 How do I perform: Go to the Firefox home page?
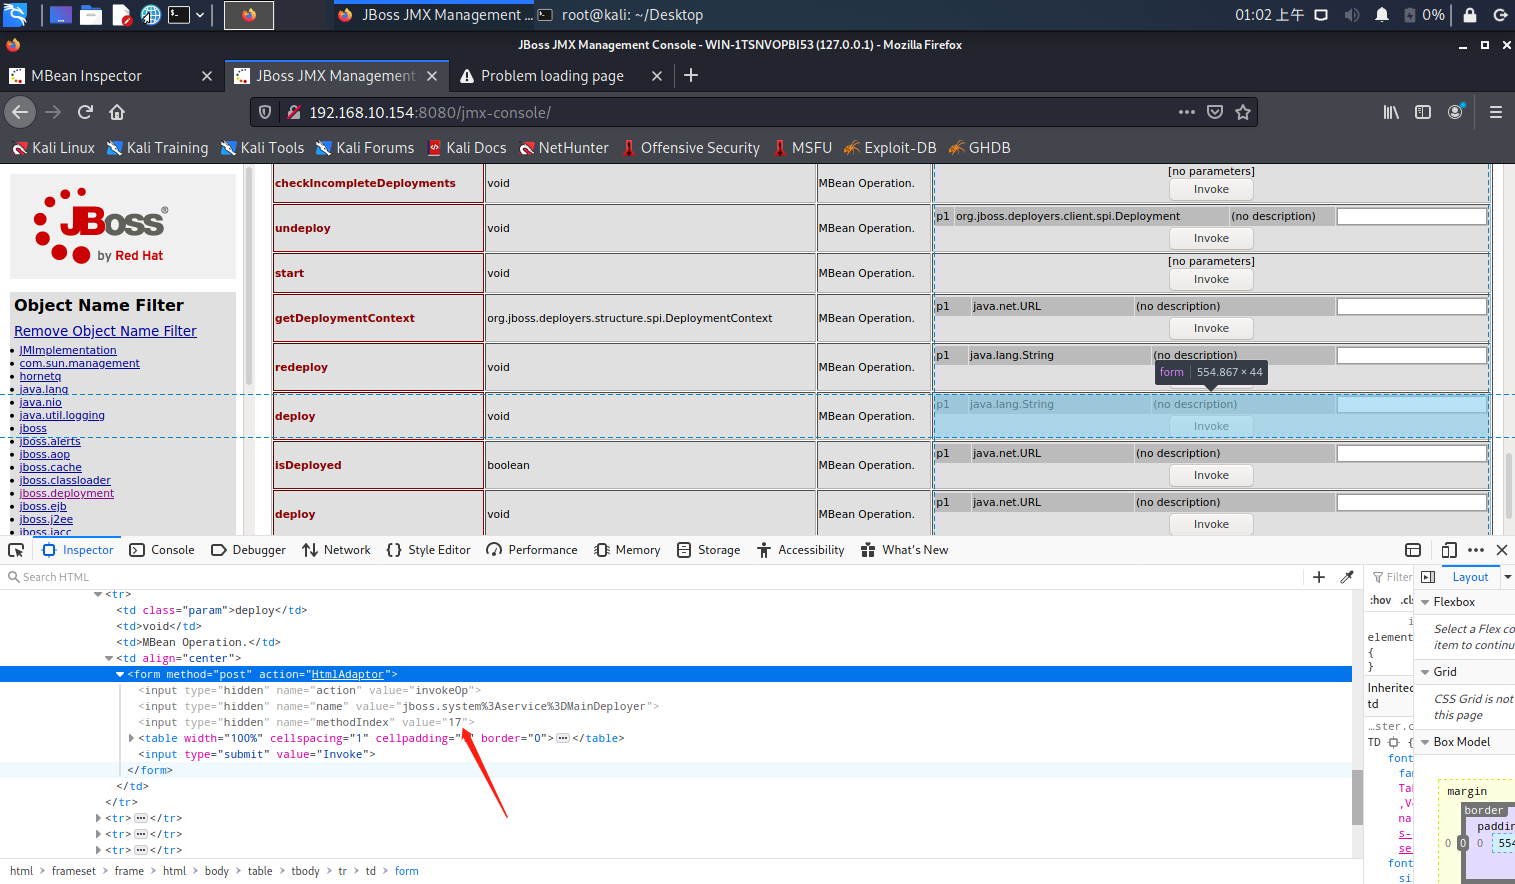117,112
